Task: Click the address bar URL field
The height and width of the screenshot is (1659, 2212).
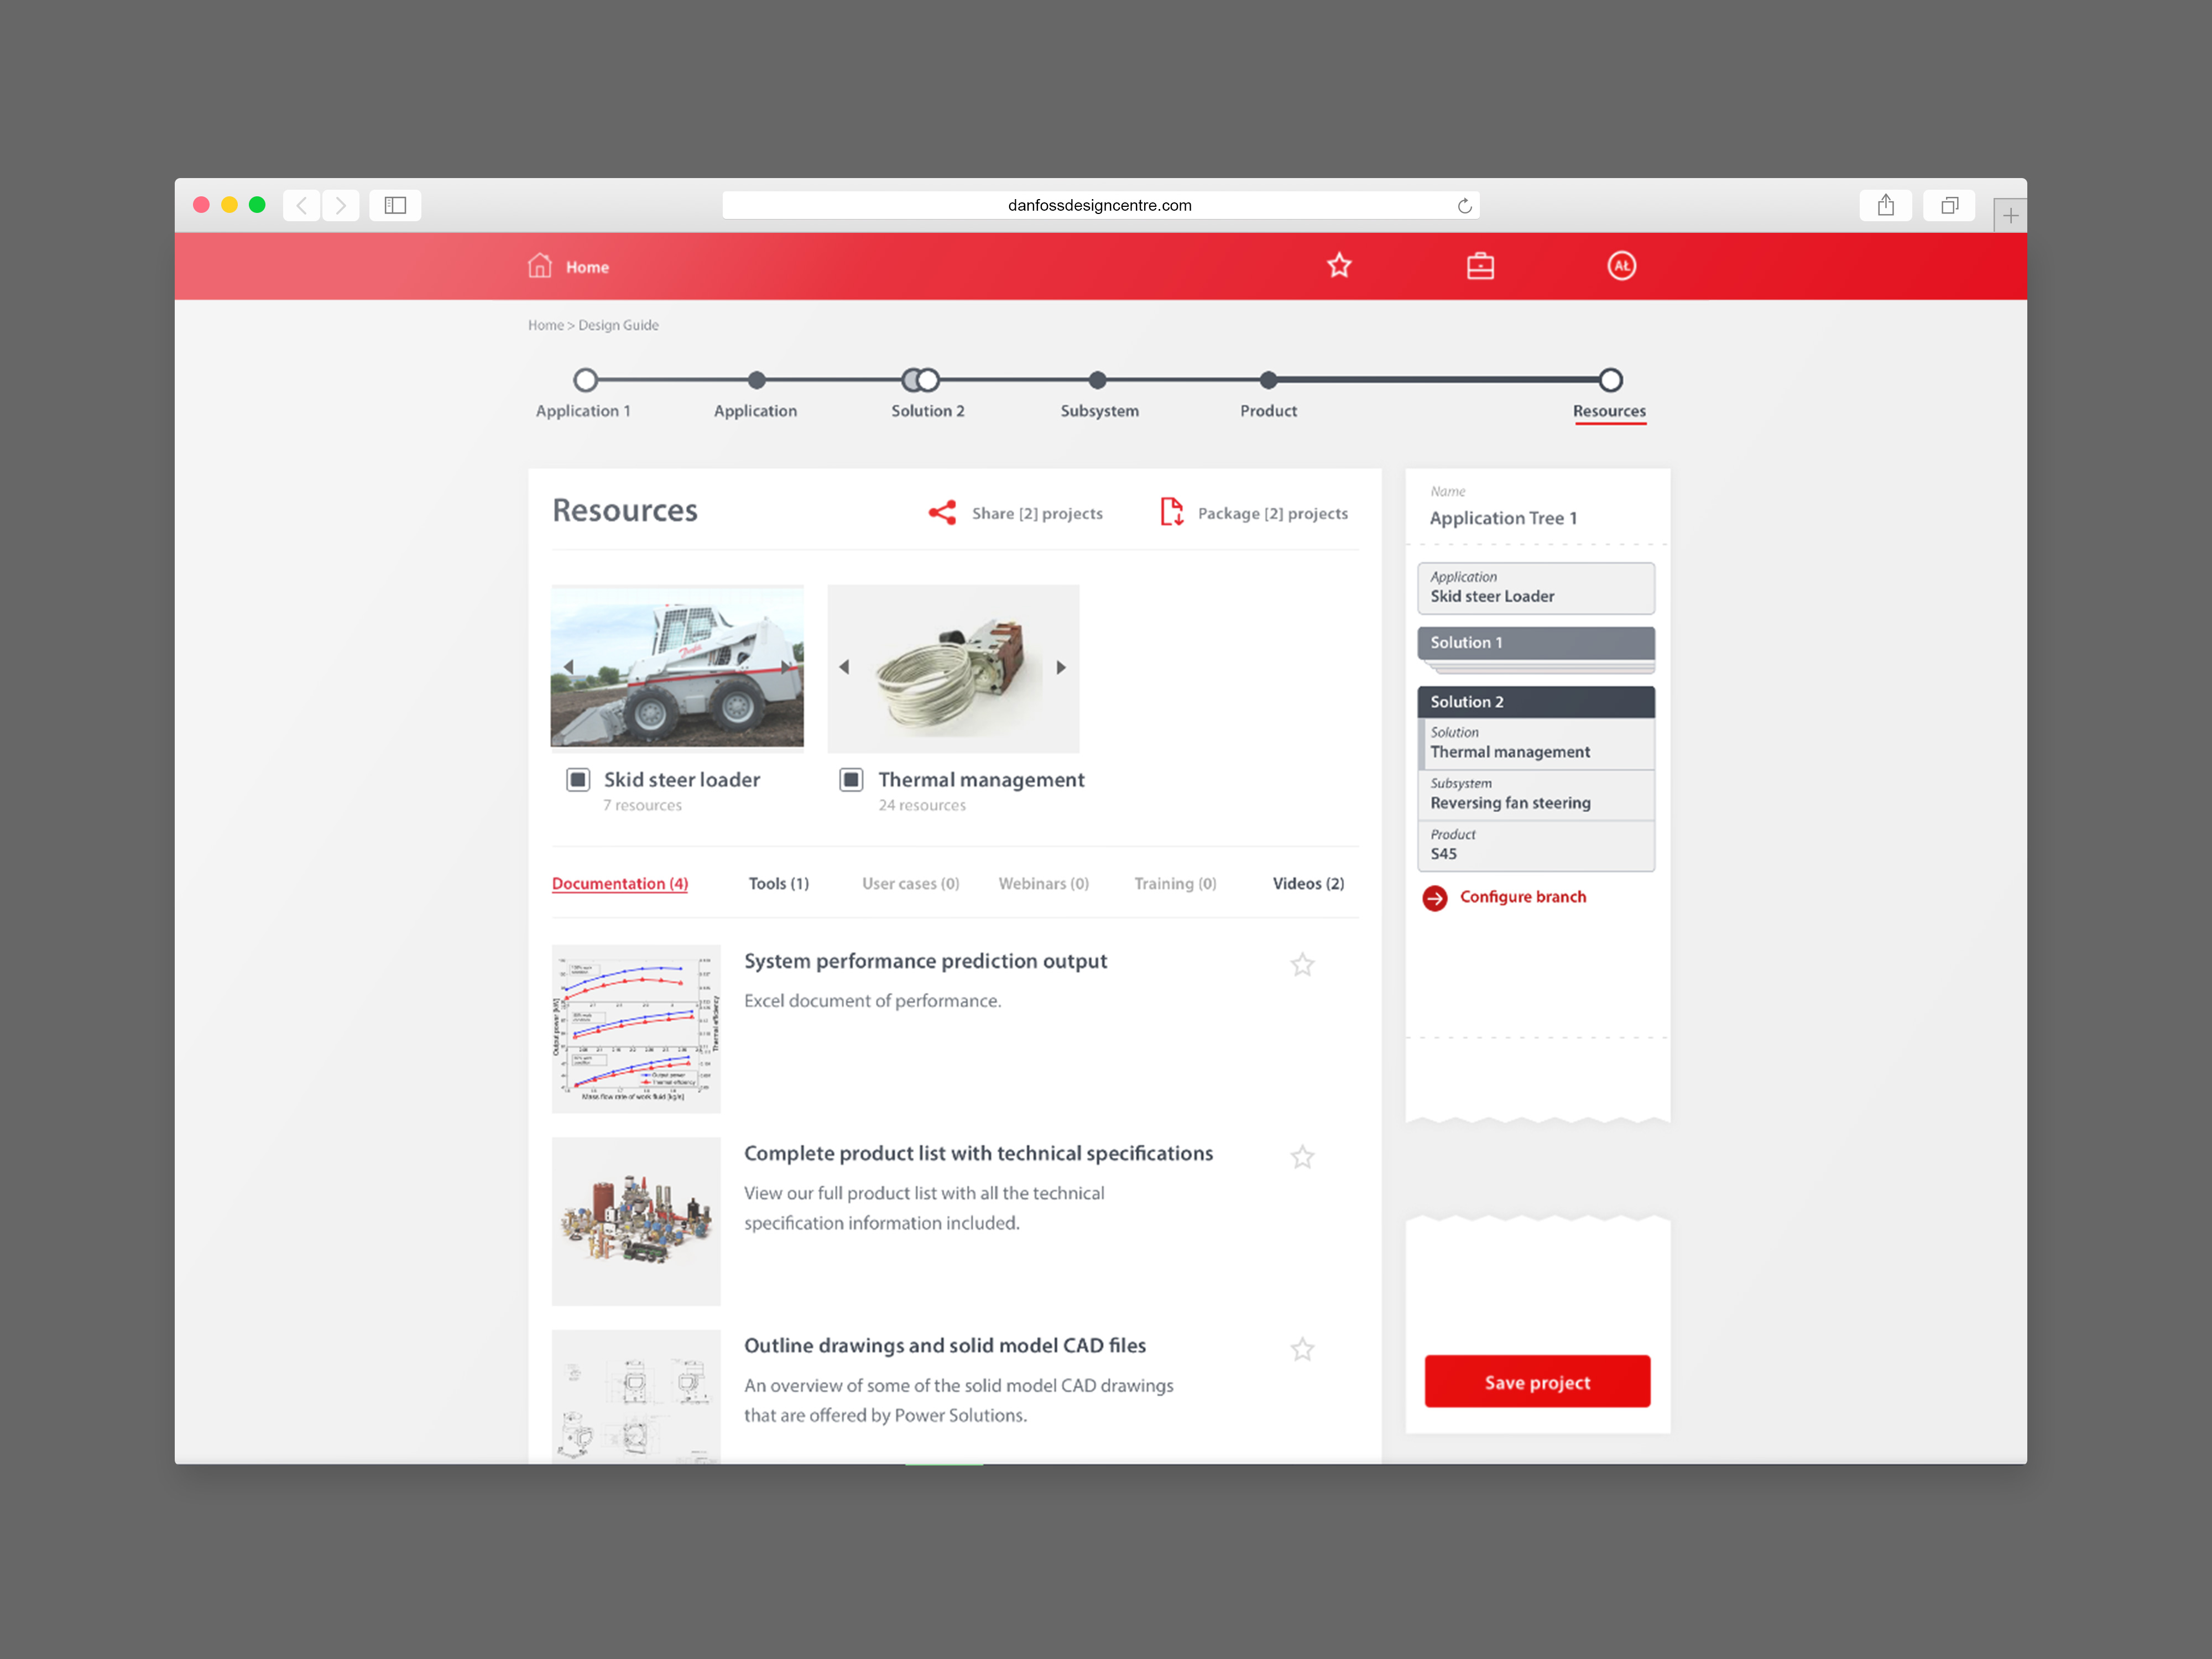Action: (1100, 205)
